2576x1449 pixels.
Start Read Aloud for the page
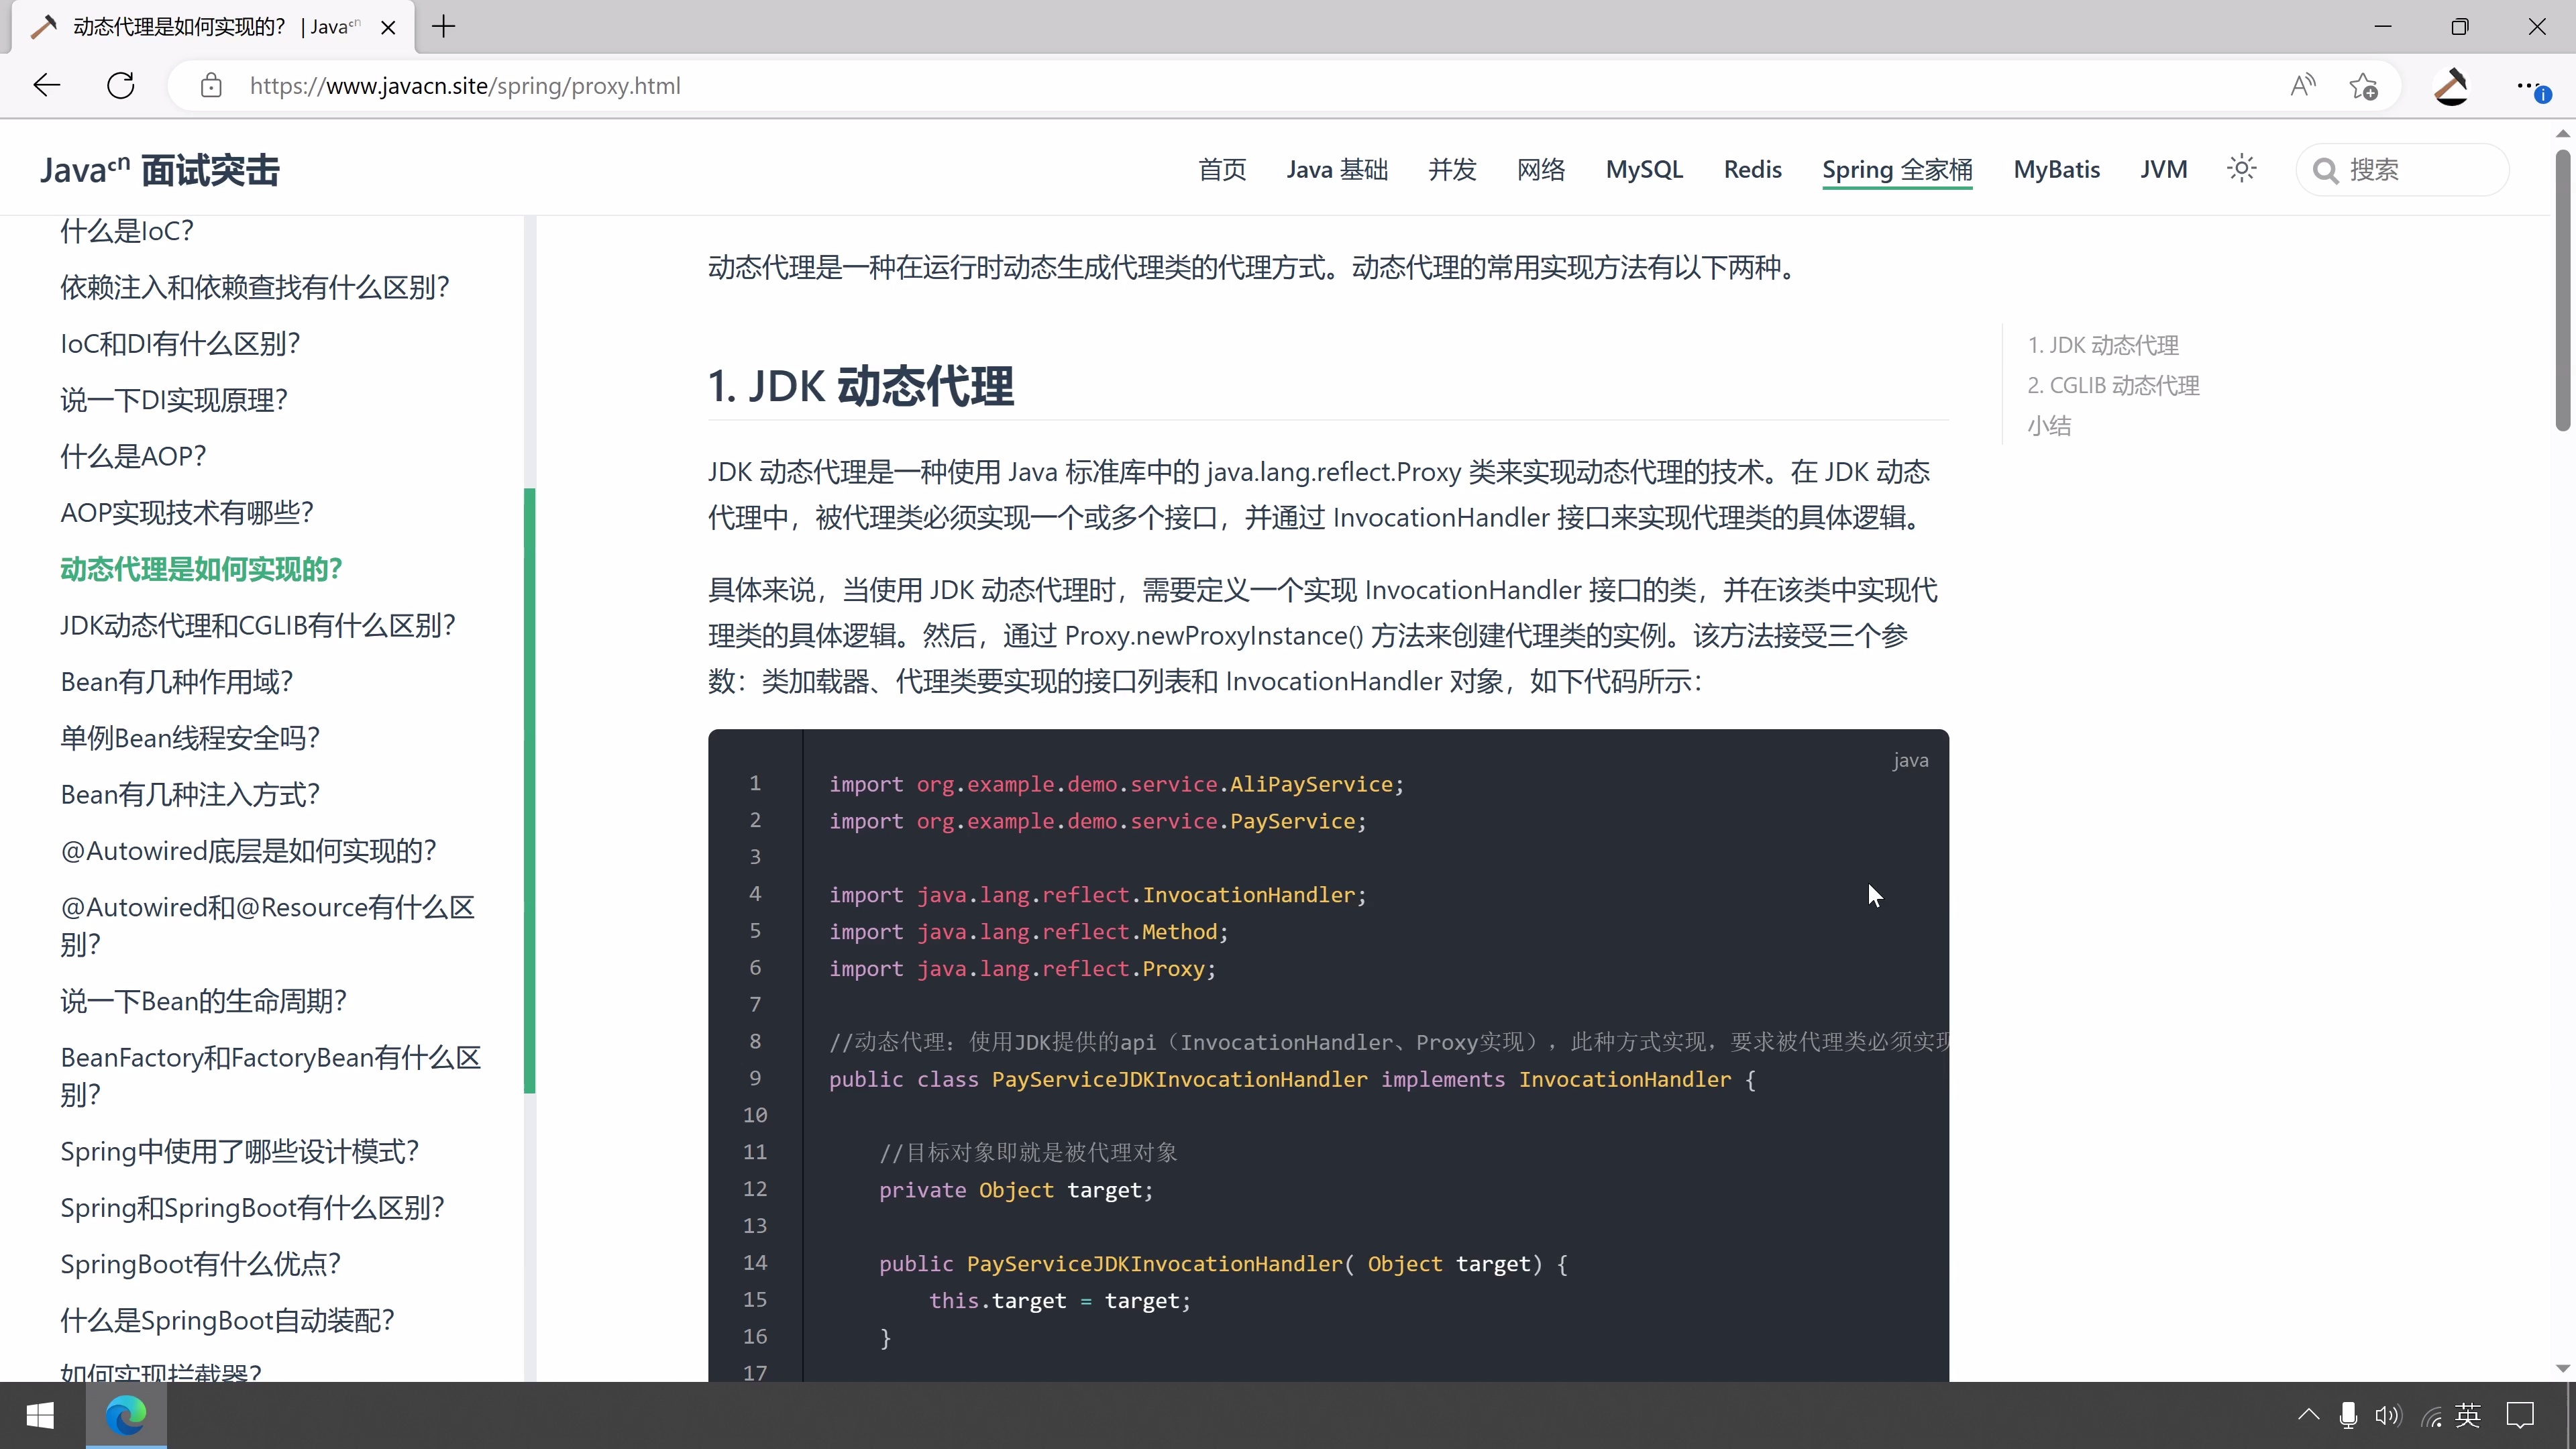[x=2302, y=85]
